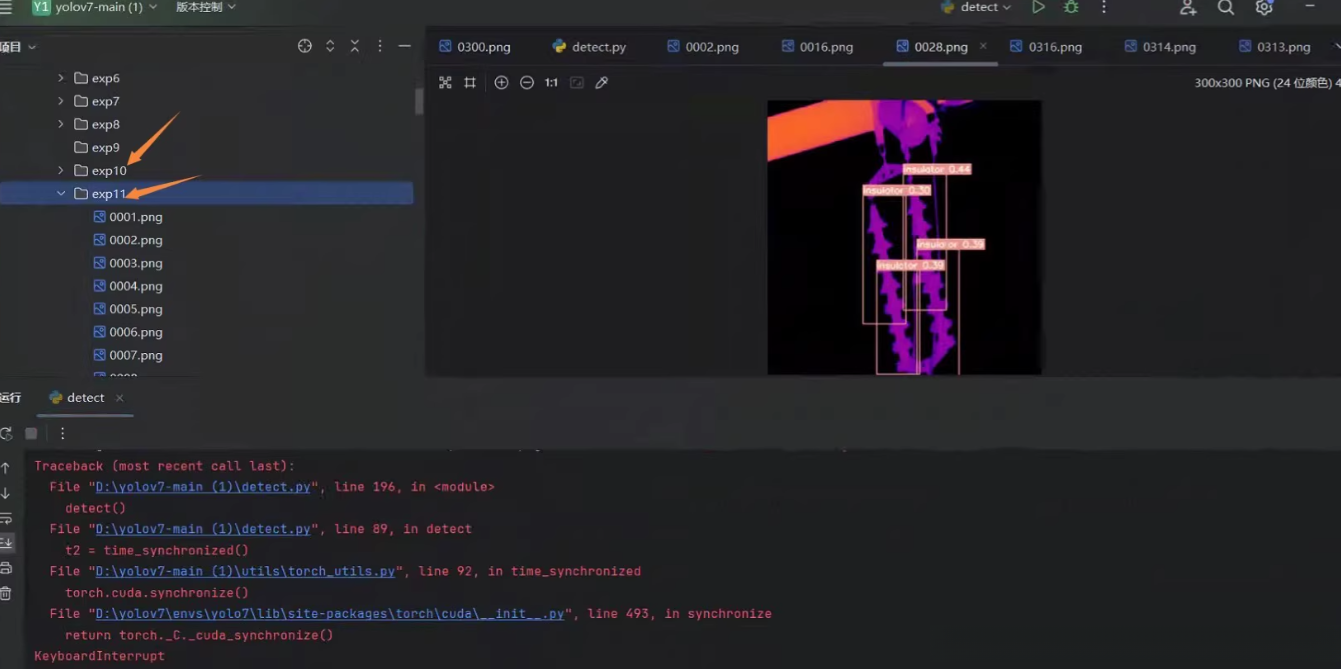1341x669 pixels.
Task: Open Search Everywhere magnifier
Action: point(1225,7)
